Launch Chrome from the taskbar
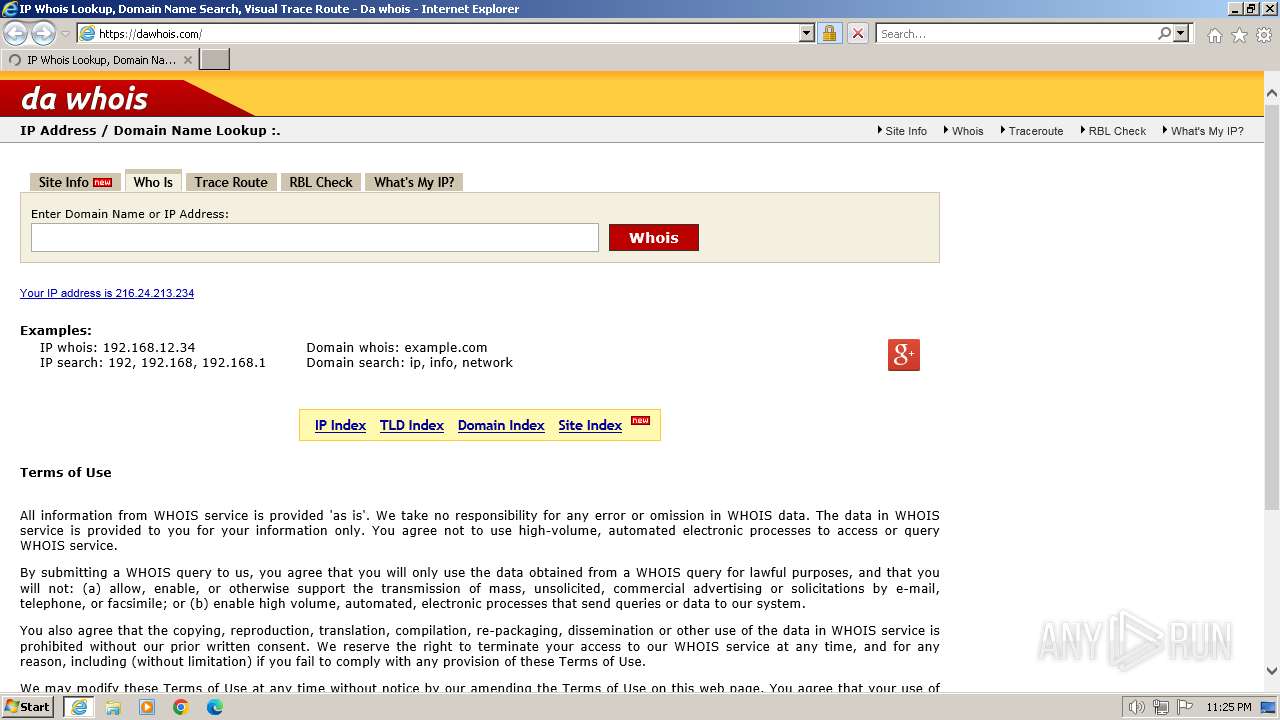1280x720 pixels. [181, 707]
